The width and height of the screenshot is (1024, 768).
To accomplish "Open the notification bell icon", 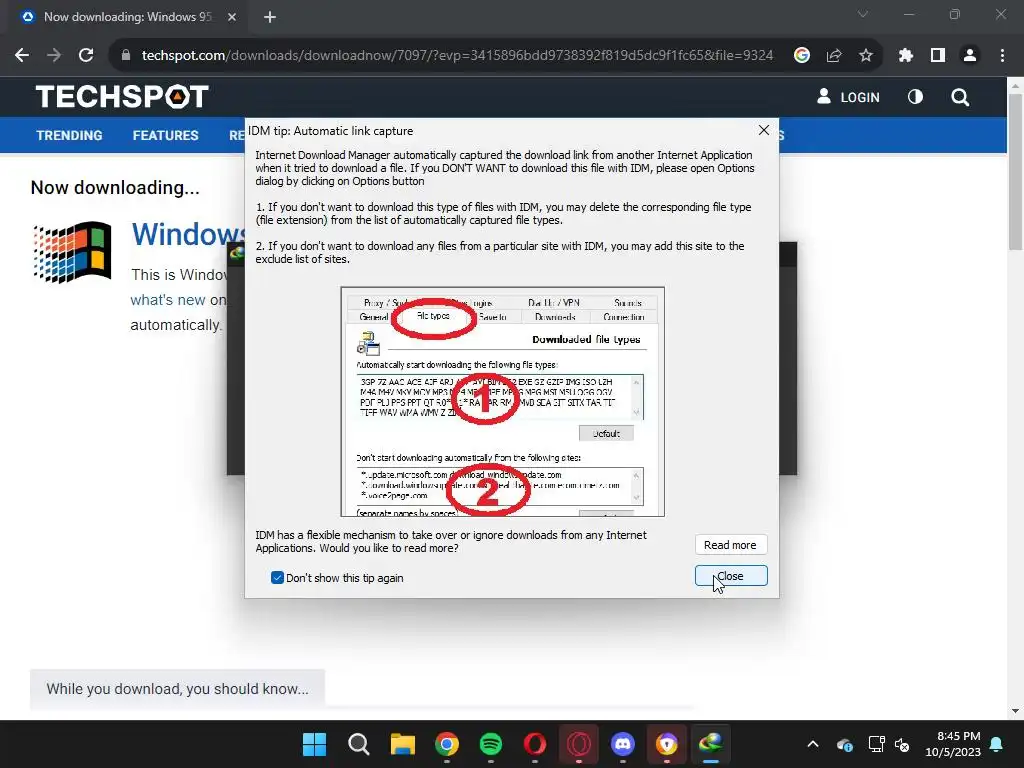I will 997,744.
